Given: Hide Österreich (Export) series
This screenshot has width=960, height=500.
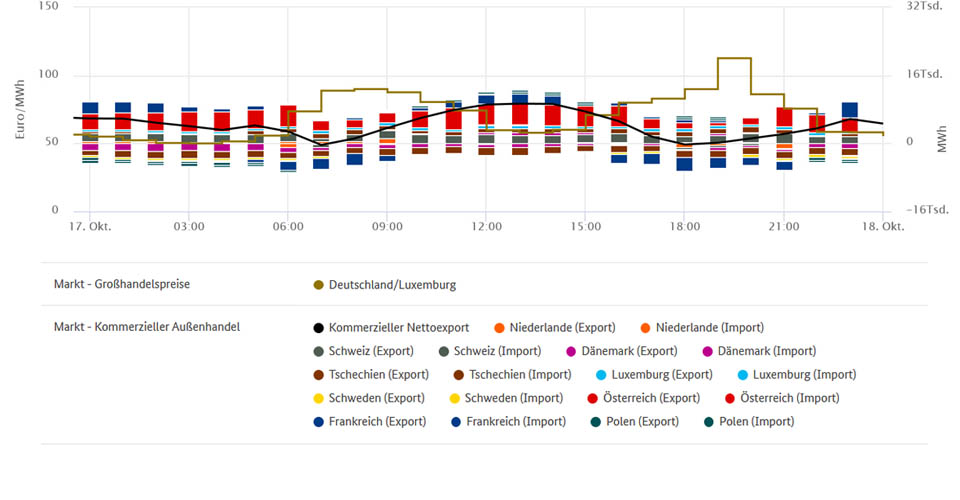Looking at the screenshot, I should [643, 398].
